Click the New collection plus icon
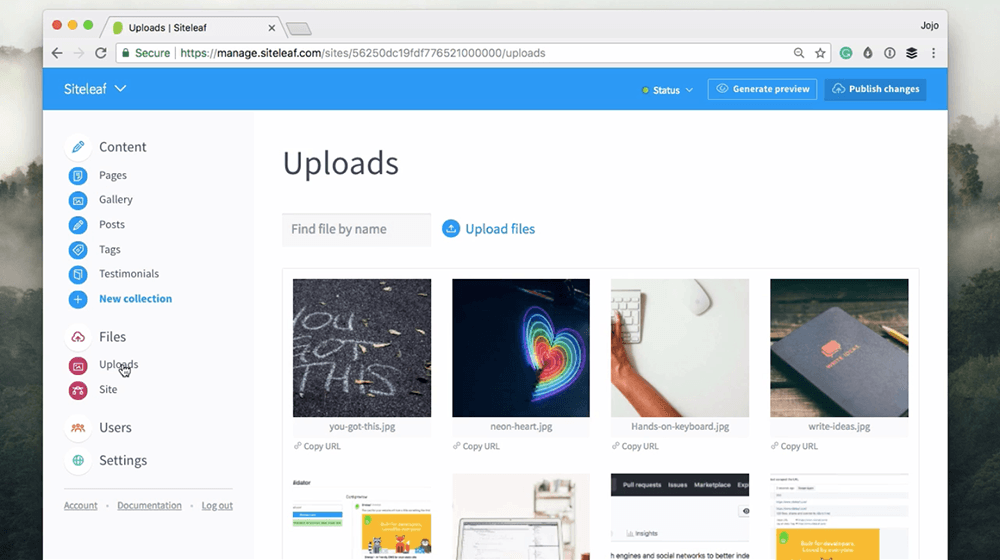This screenshot has width=1000, height=560. 78,299
